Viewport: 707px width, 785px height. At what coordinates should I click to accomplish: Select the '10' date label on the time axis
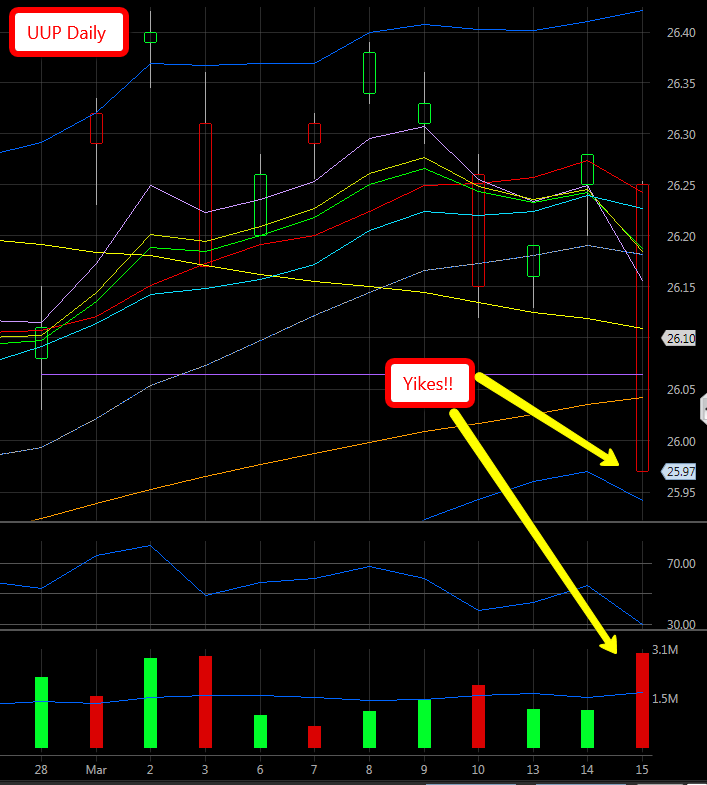478,770
